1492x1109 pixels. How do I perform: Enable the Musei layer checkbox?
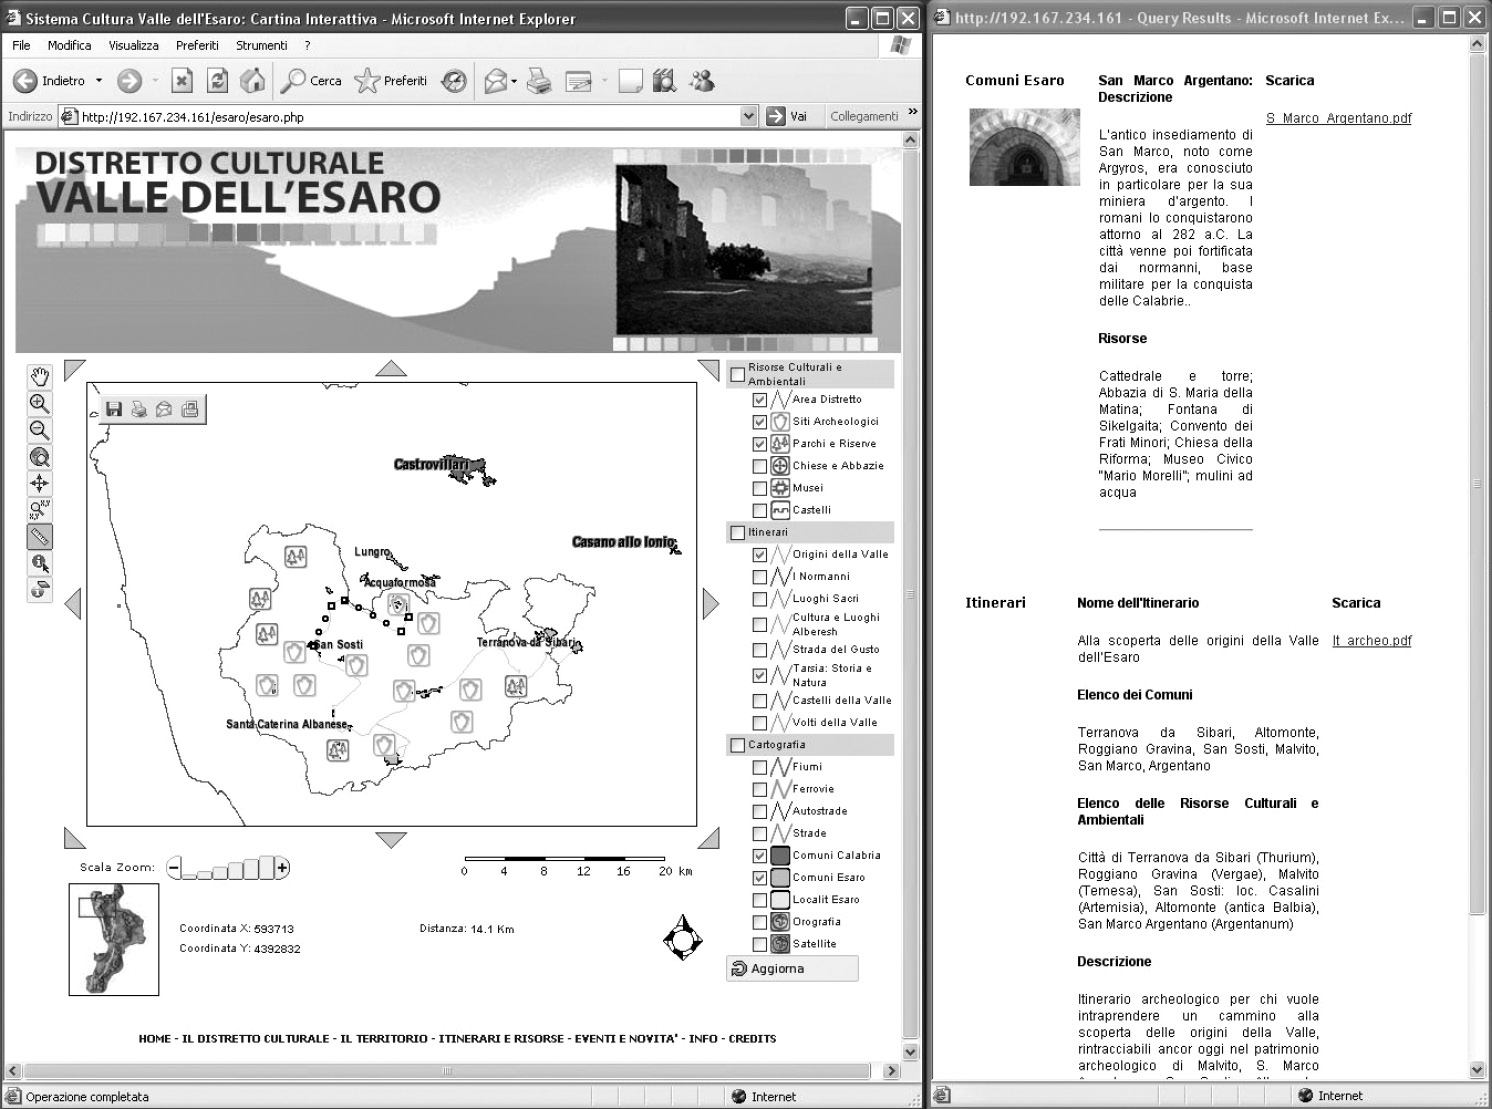[759, 488]
